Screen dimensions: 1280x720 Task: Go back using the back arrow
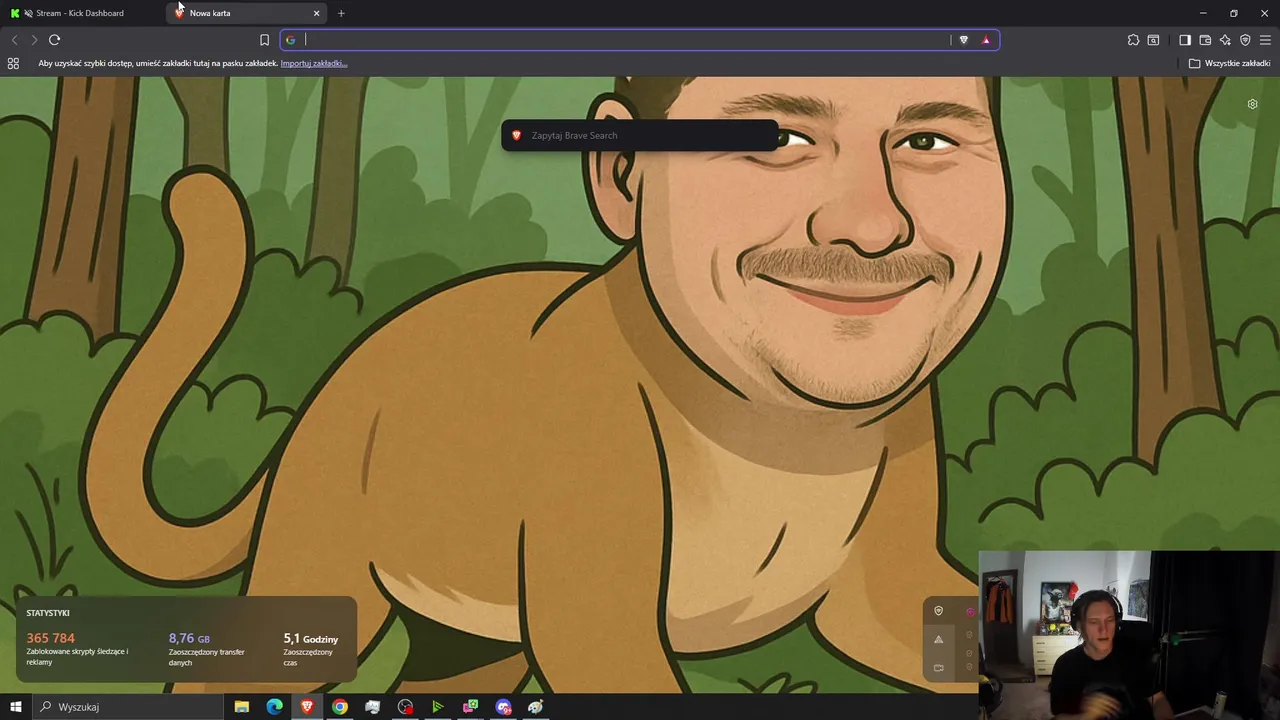14,40
